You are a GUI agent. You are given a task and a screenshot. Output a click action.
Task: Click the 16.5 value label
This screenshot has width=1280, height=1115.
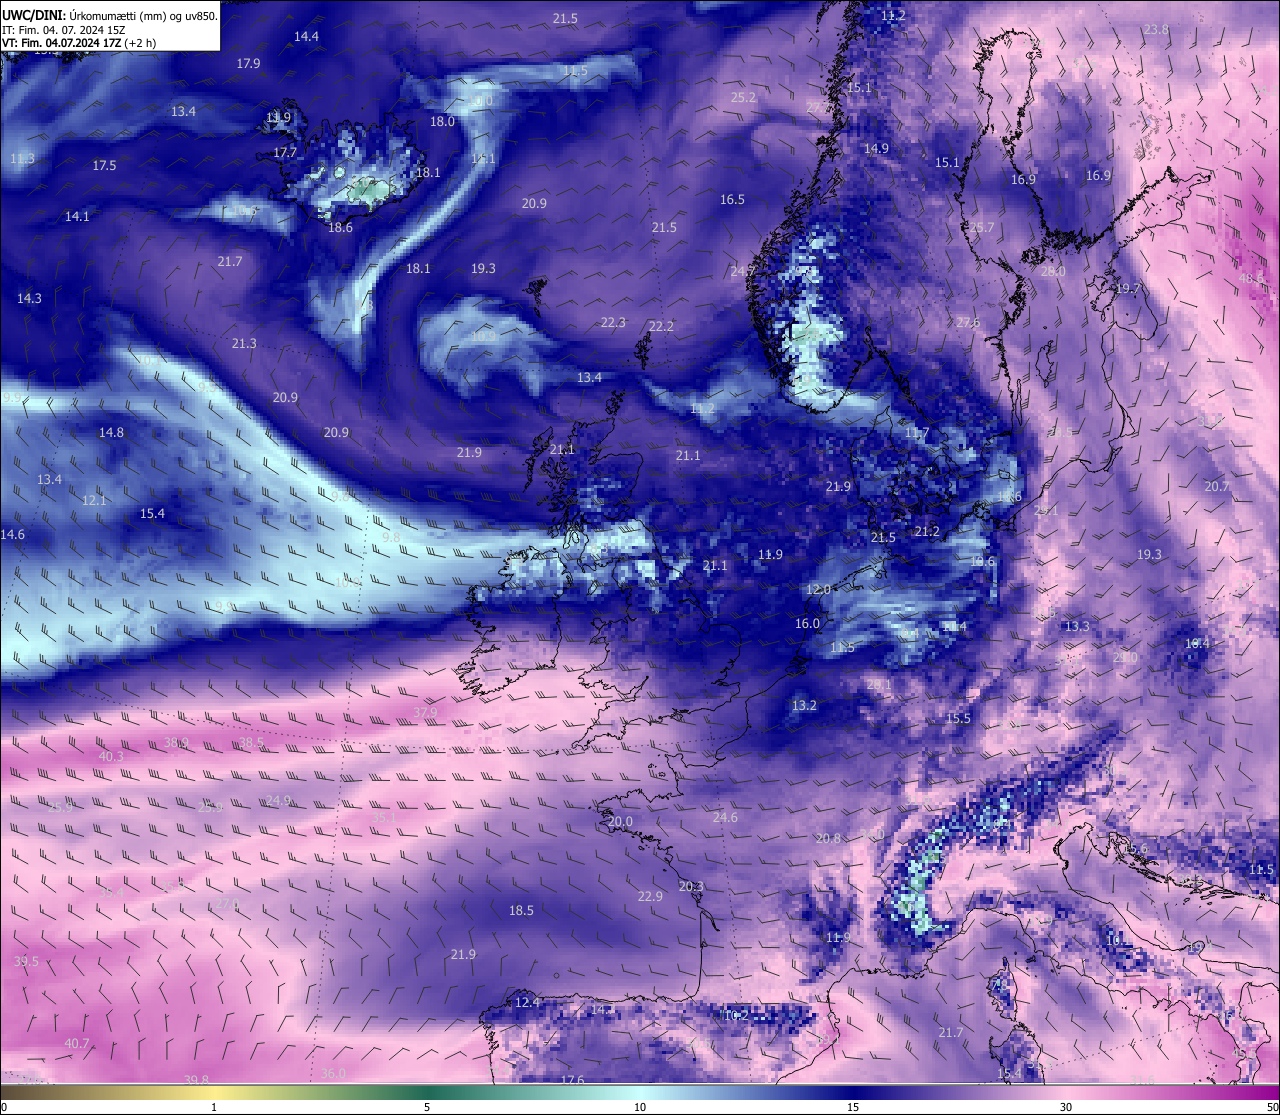click(x=732, y=200)
